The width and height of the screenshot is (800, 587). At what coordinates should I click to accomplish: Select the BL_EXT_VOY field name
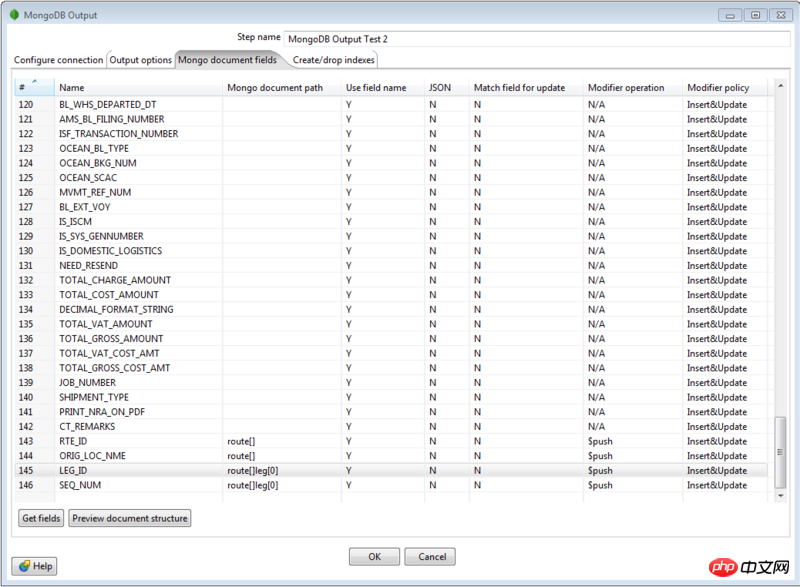pos(85,207)
